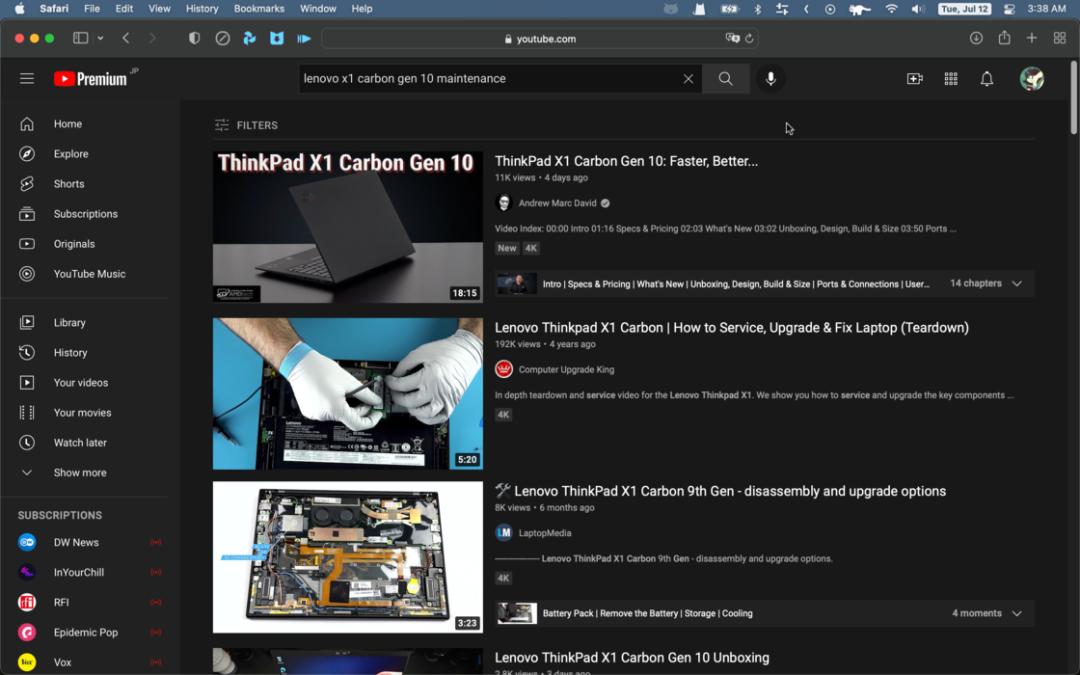The image size is (1080, 675).
Task: Click the voice search microphone icon
Action: (770, 79)
